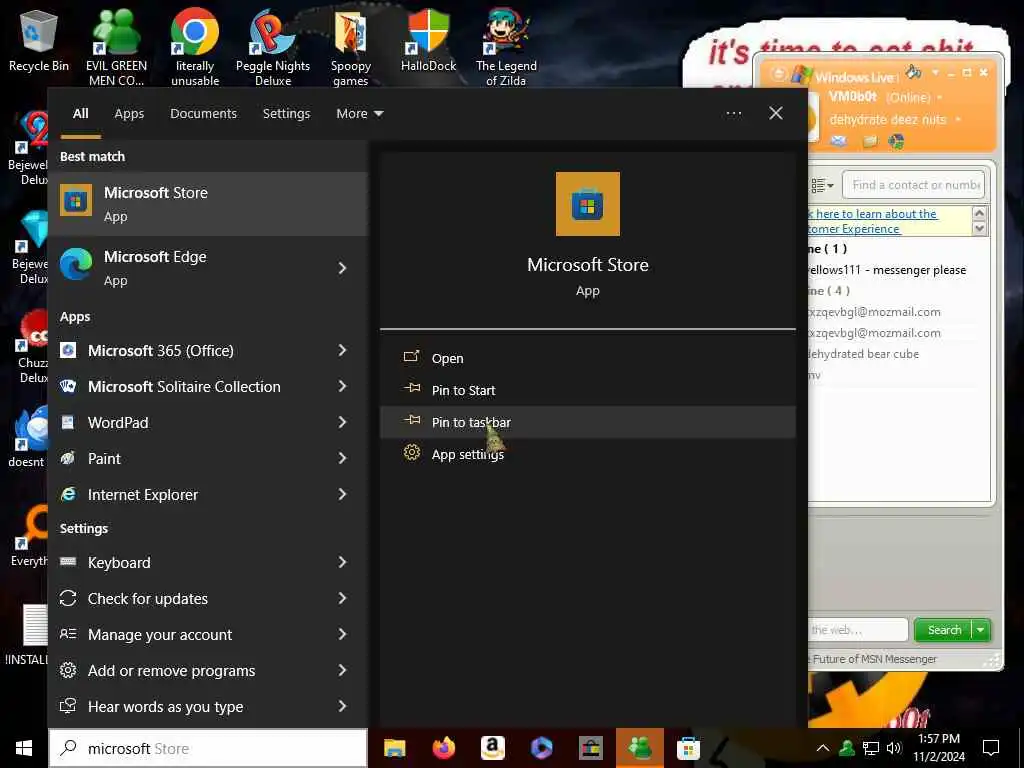Select contact dehydrated bear cube
This screenshot has width=1024, height=768.
[x=863, y=354]
